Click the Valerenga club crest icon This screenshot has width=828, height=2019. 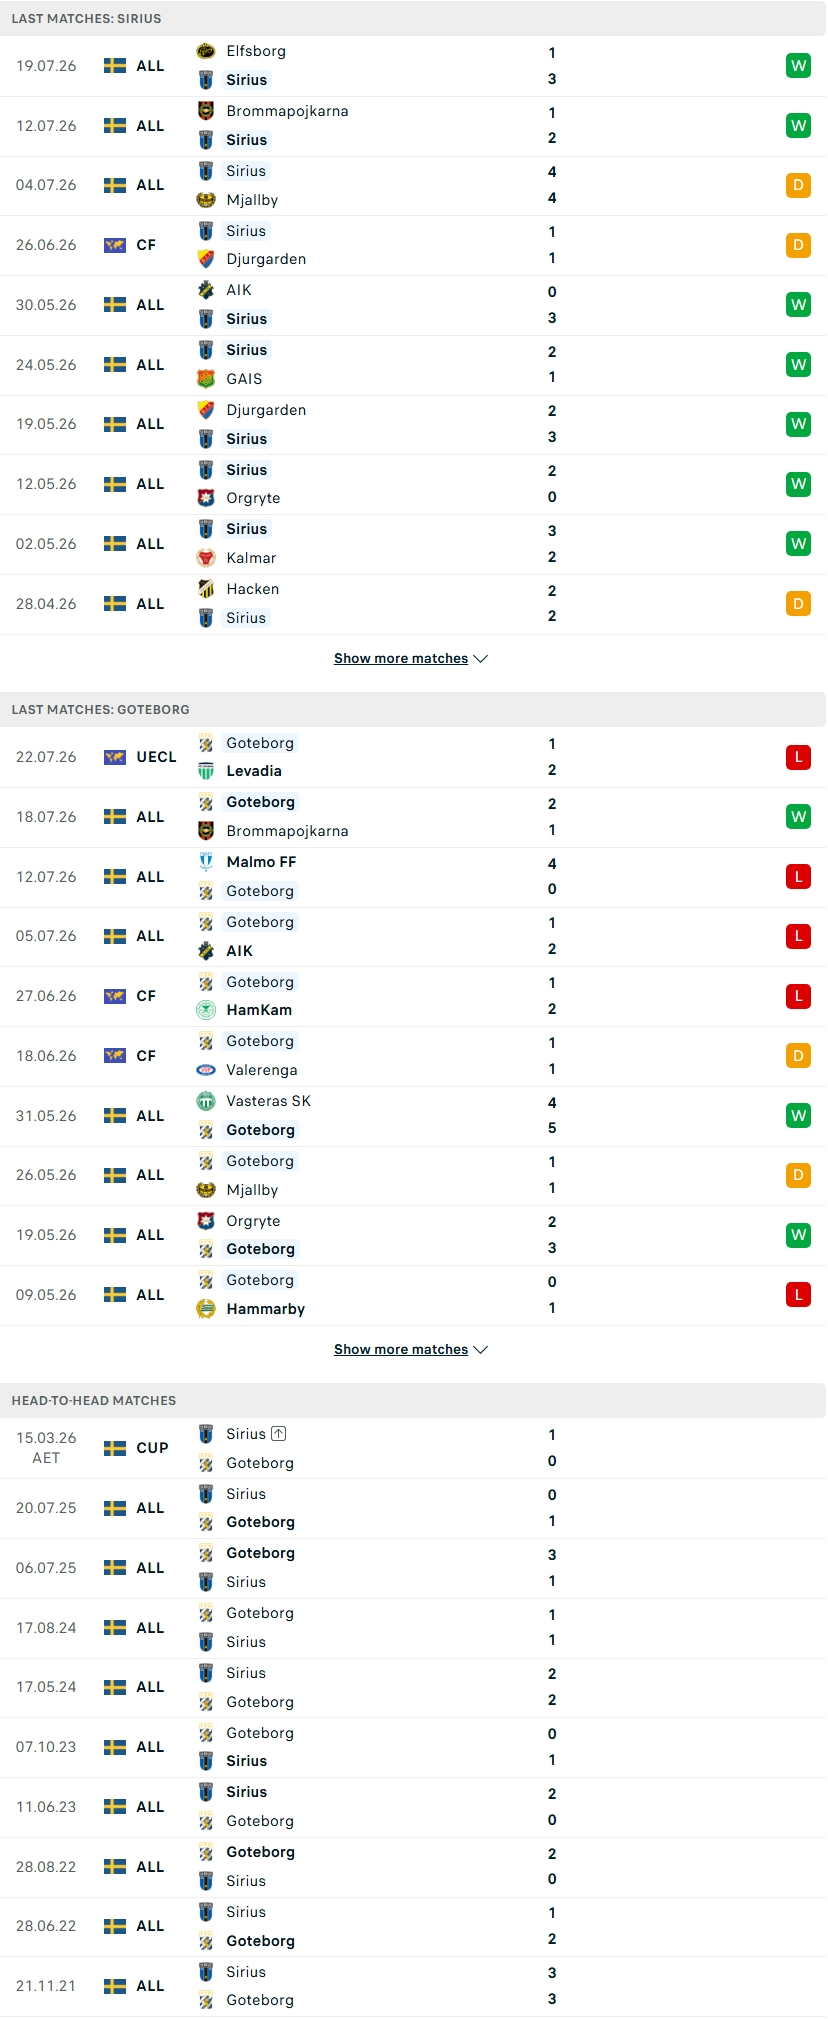click(206, 1070)
